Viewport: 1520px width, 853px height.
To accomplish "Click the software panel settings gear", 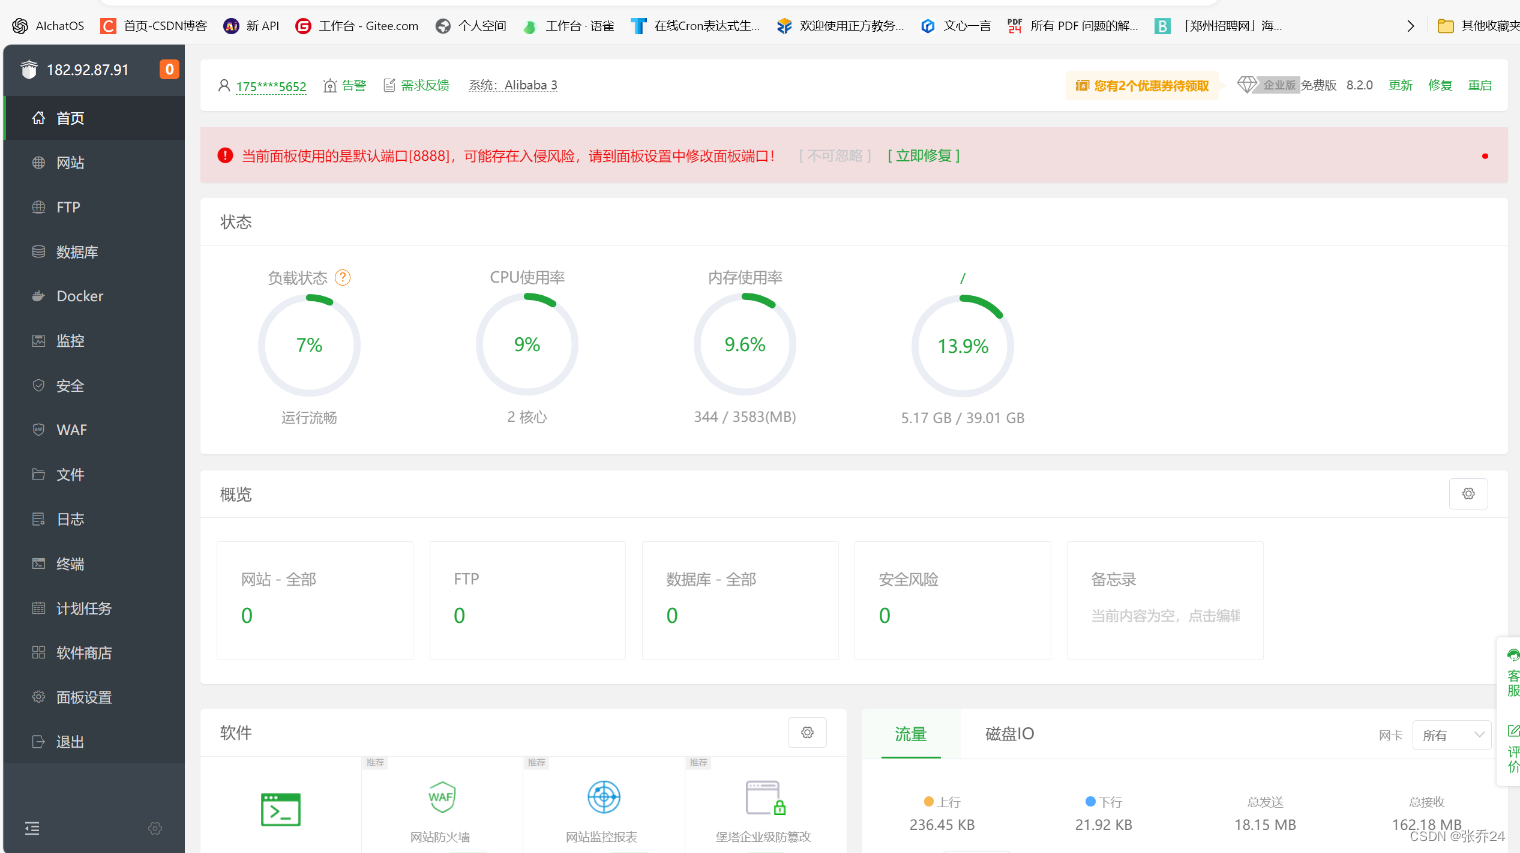I will pos(807,733).
